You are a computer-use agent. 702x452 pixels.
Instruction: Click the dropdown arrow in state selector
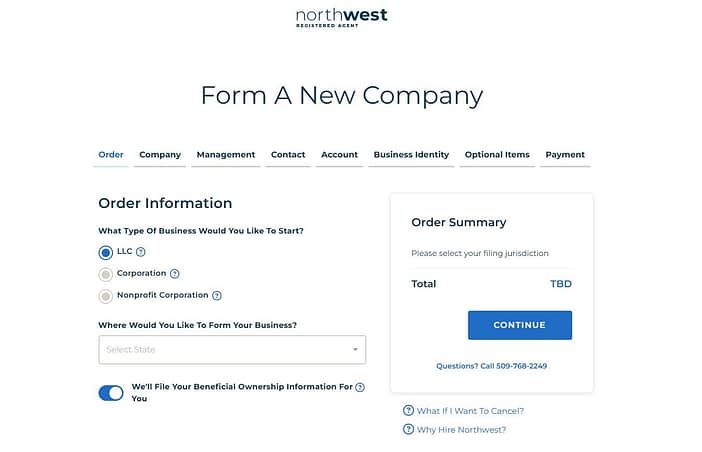[355, 350]
